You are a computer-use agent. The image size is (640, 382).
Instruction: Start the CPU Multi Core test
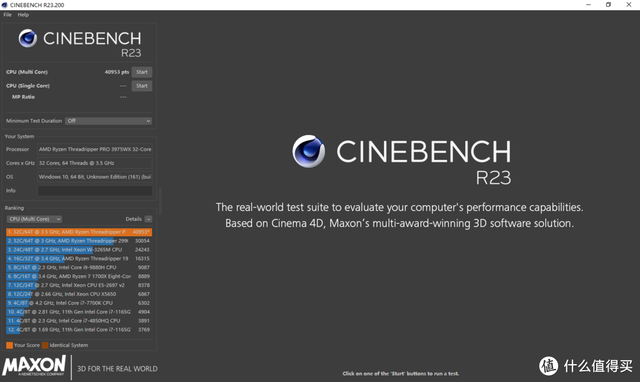pos(142,72)
